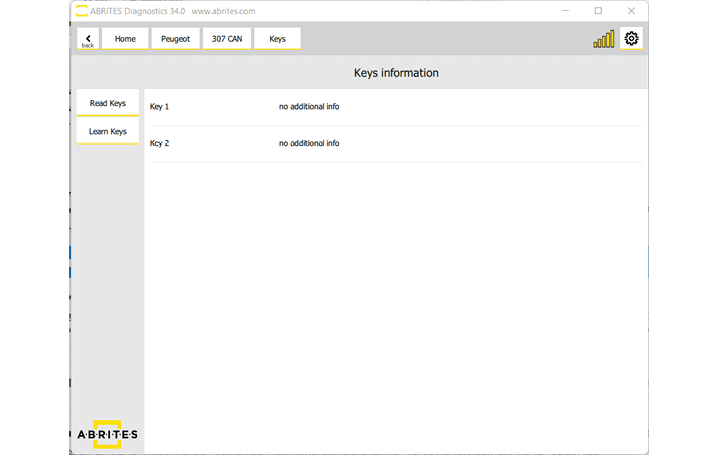Start the Learn Keys function

pos(108,132)
